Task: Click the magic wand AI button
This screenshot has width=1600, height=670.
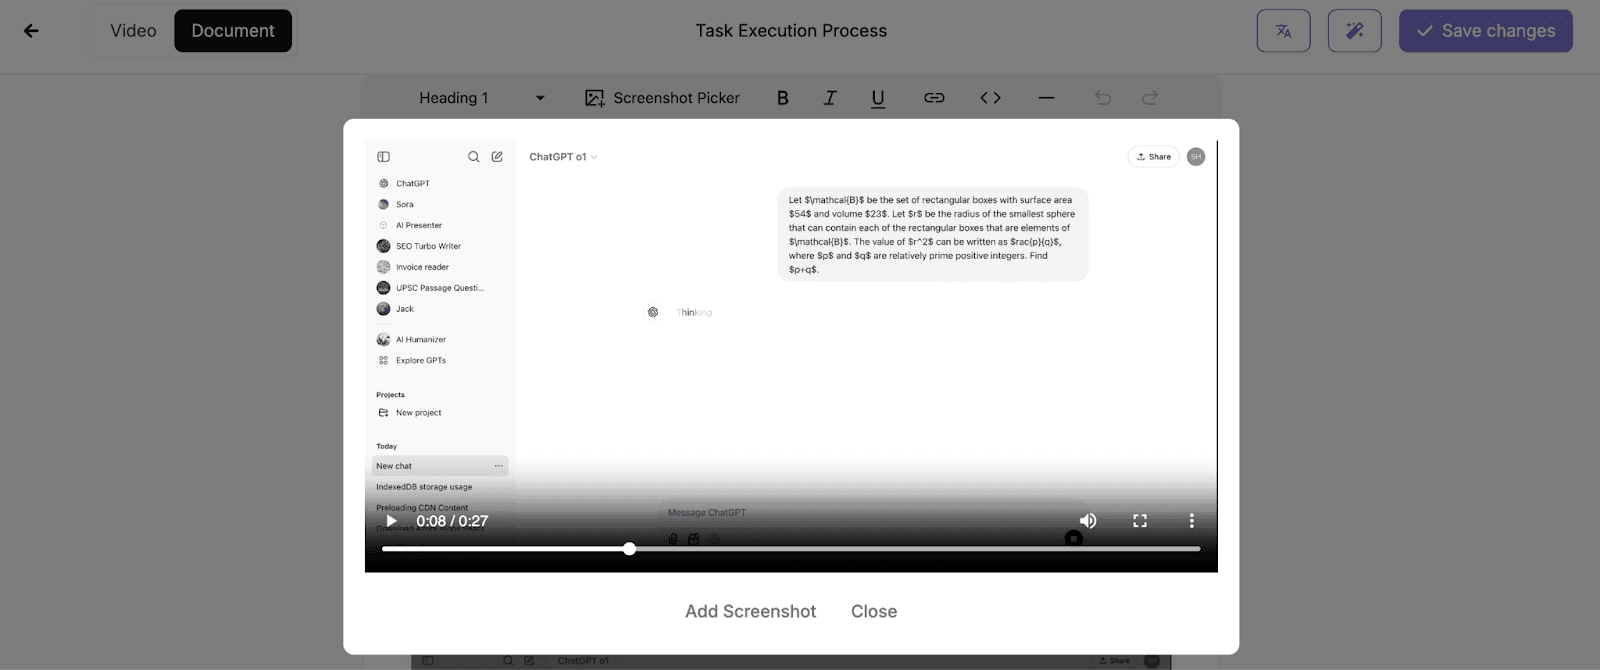Action: (1354, 31)
